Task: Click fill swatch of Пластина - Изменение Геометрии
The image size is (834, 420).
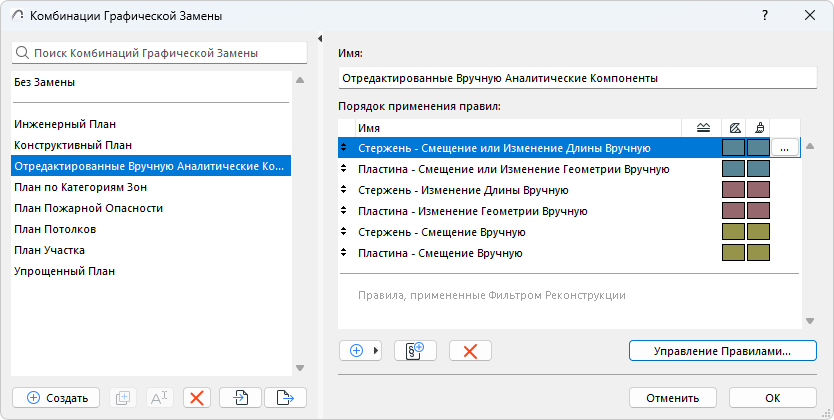Action: tap(733, 211)
